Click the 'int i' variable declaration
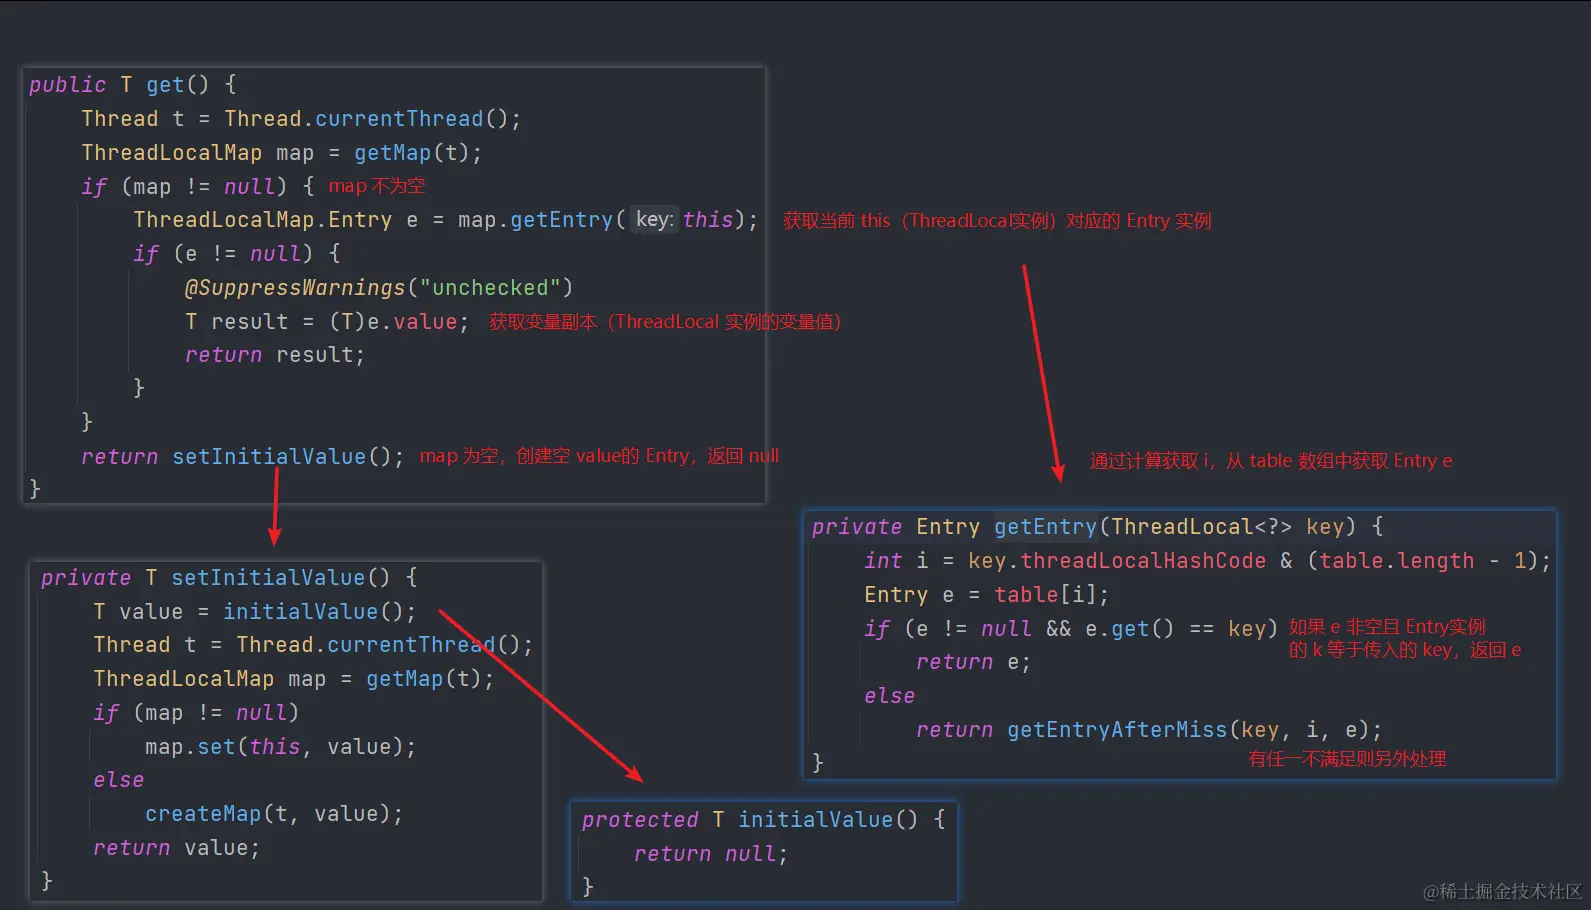This screenshot has height=910, width=1591. click(x=896, y=561)
